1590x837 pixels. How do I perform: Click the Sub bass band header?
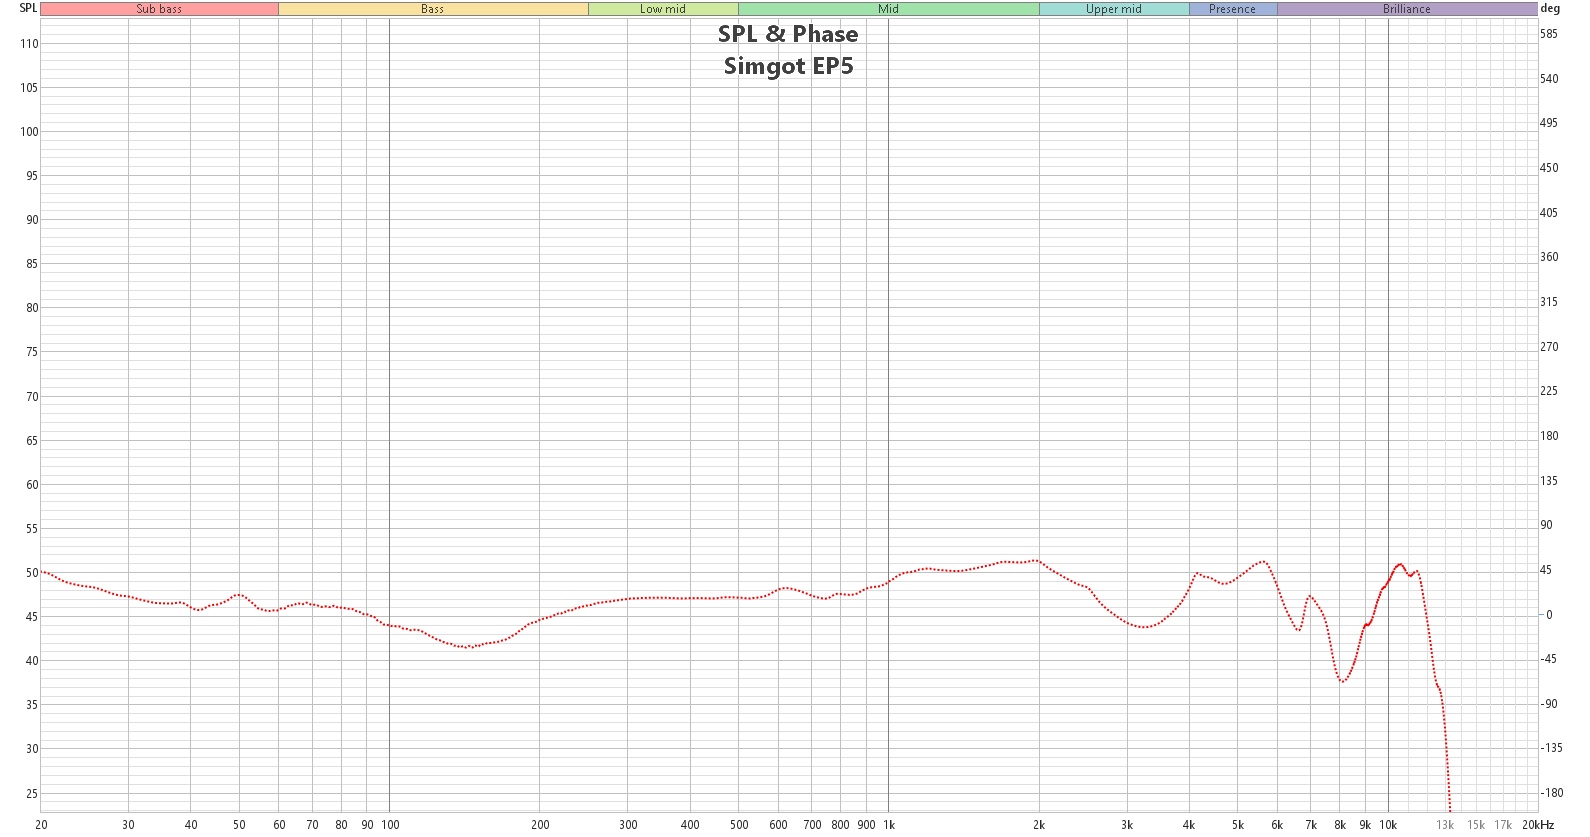click(159, 9)
